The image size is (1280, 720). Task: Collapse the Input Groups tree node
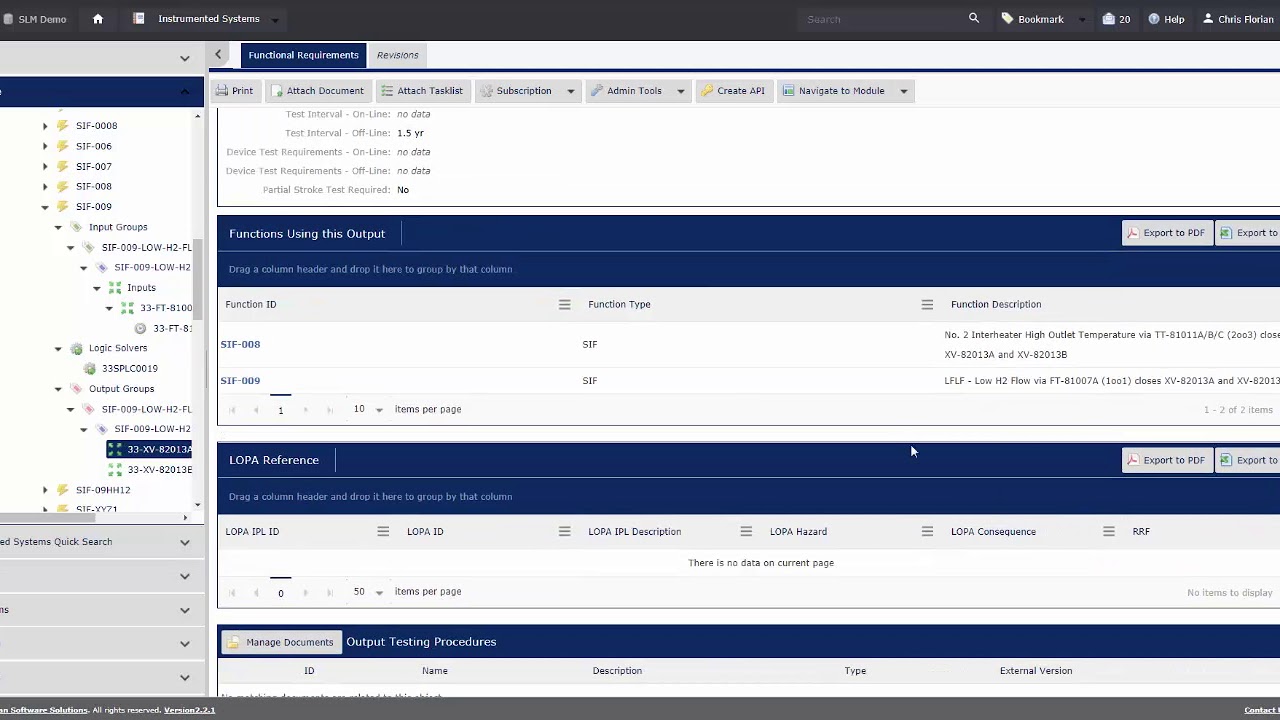(58, 227)
